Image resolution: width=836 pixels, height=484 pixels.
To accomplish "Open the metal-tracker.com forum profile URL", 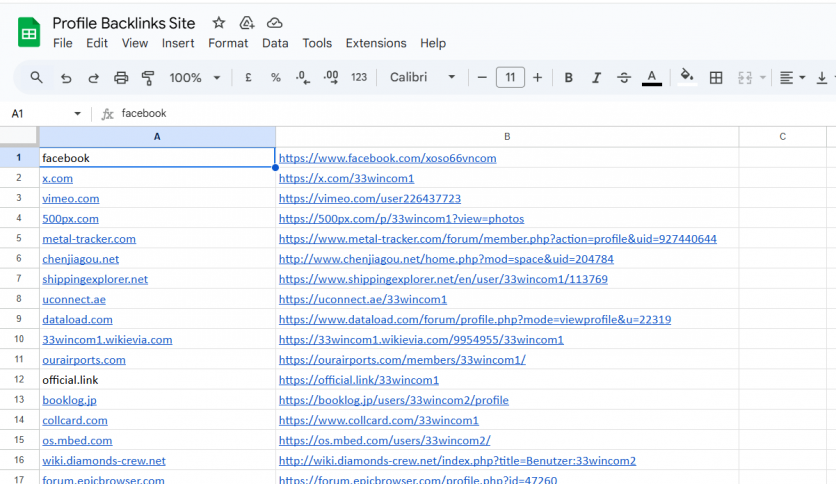I will coord(497,239).
